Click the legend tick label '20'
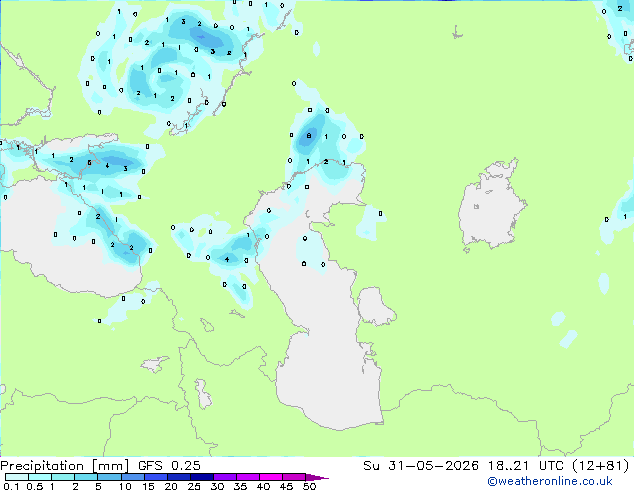The height and width of the screenshot is (490, 634). pyautogui.click(x=171, y=486)
